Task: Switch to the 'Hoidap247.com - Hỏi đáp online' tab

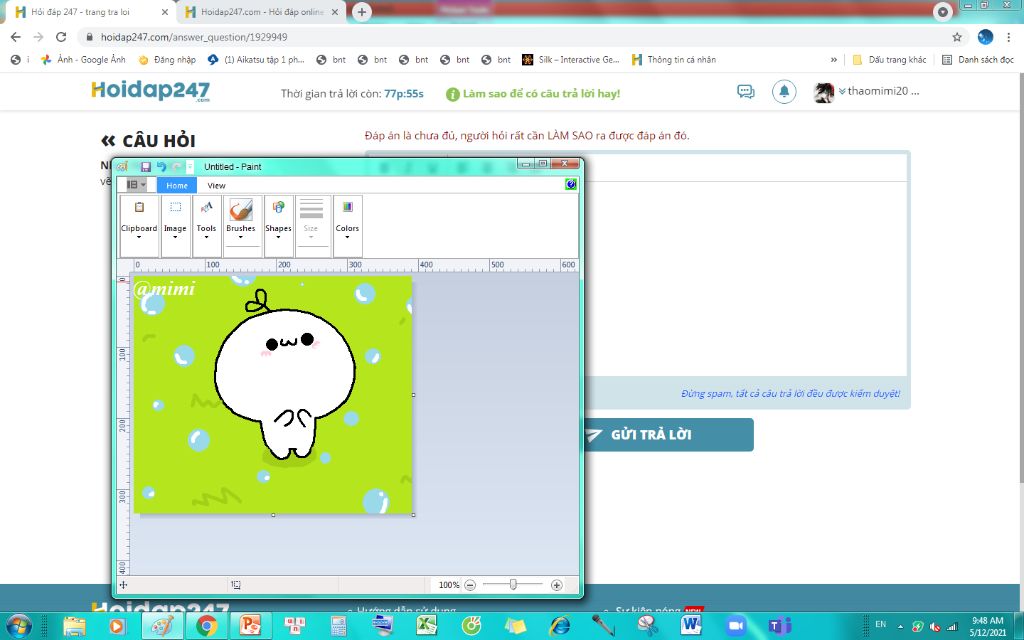Action: (261, 12)
